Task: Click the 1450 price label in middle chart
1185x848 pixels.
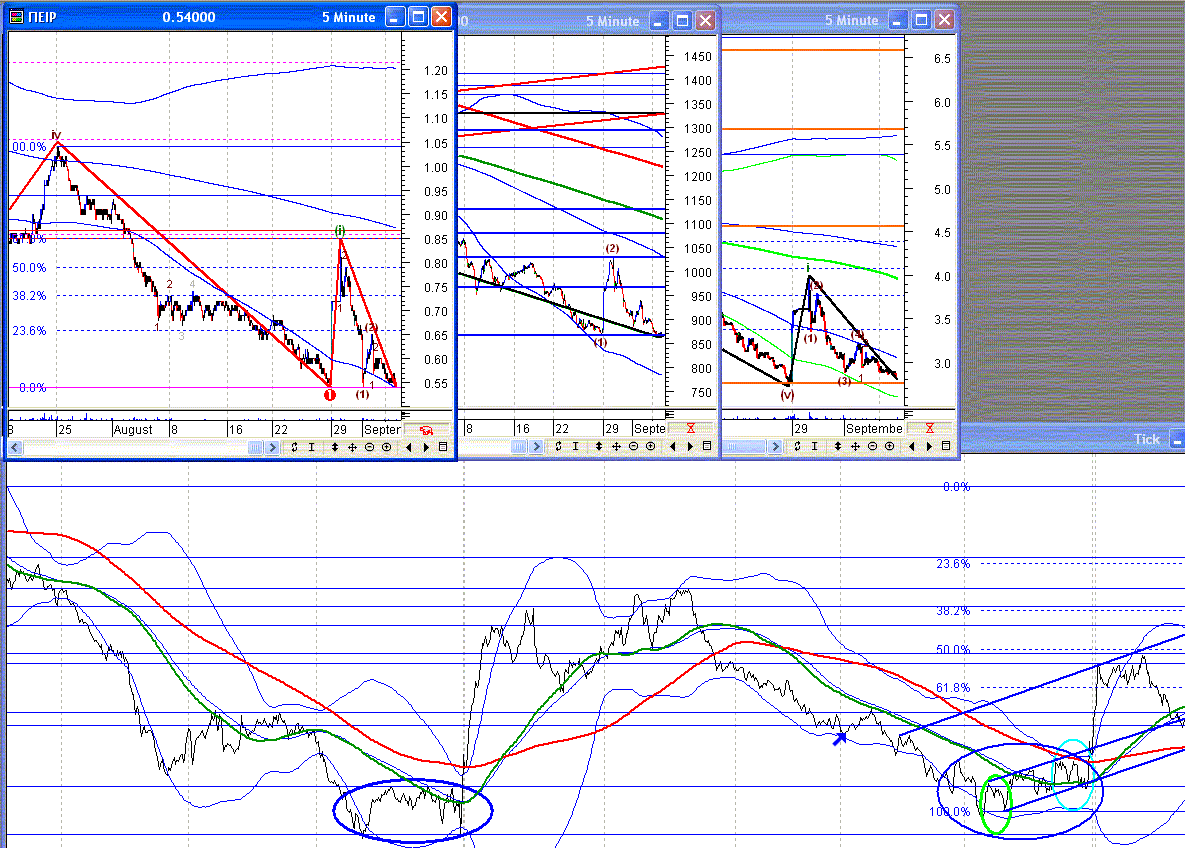Action: coord(698,57)
